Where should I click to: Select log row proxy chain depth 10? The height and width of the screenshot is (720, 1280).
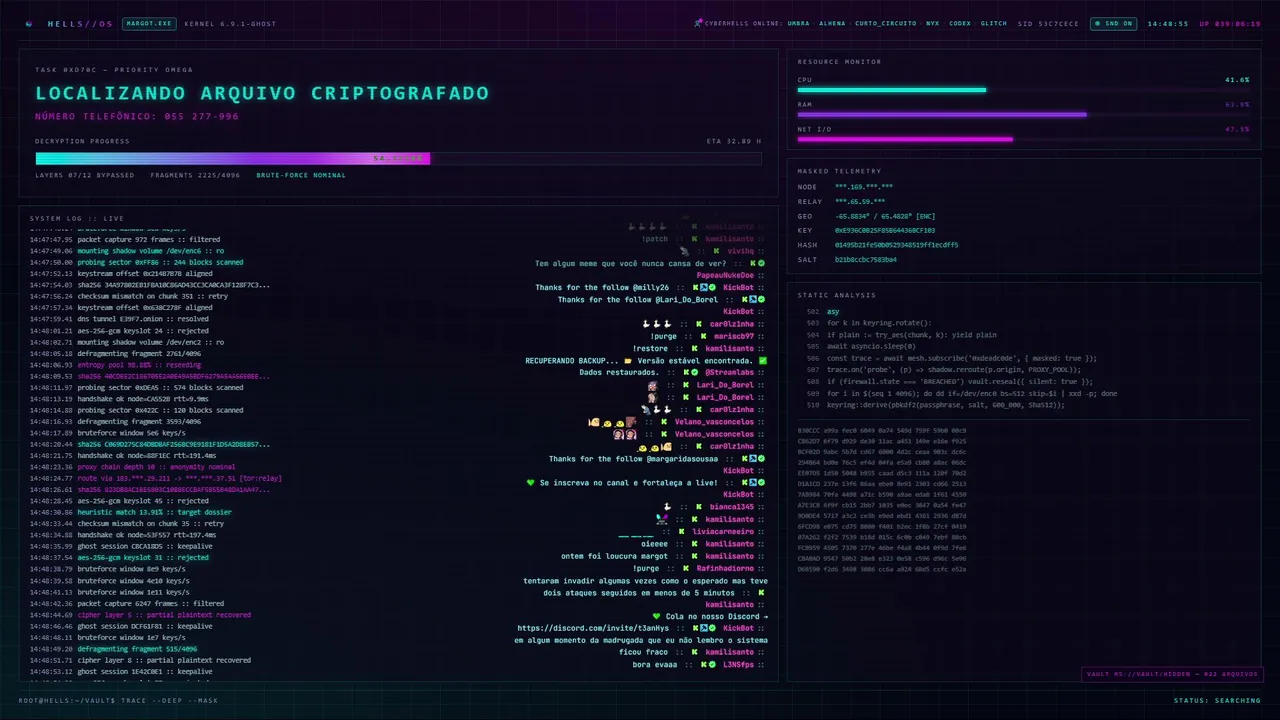click(x=133, y=466)
